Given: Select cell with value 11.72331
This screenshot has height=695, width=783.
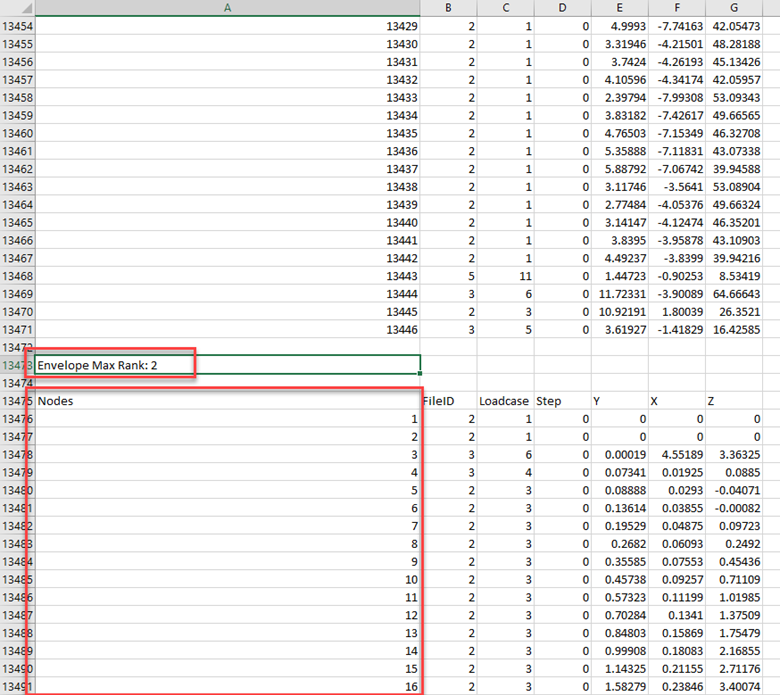Looking at the screenshot, I should click(x=619, y=294).
